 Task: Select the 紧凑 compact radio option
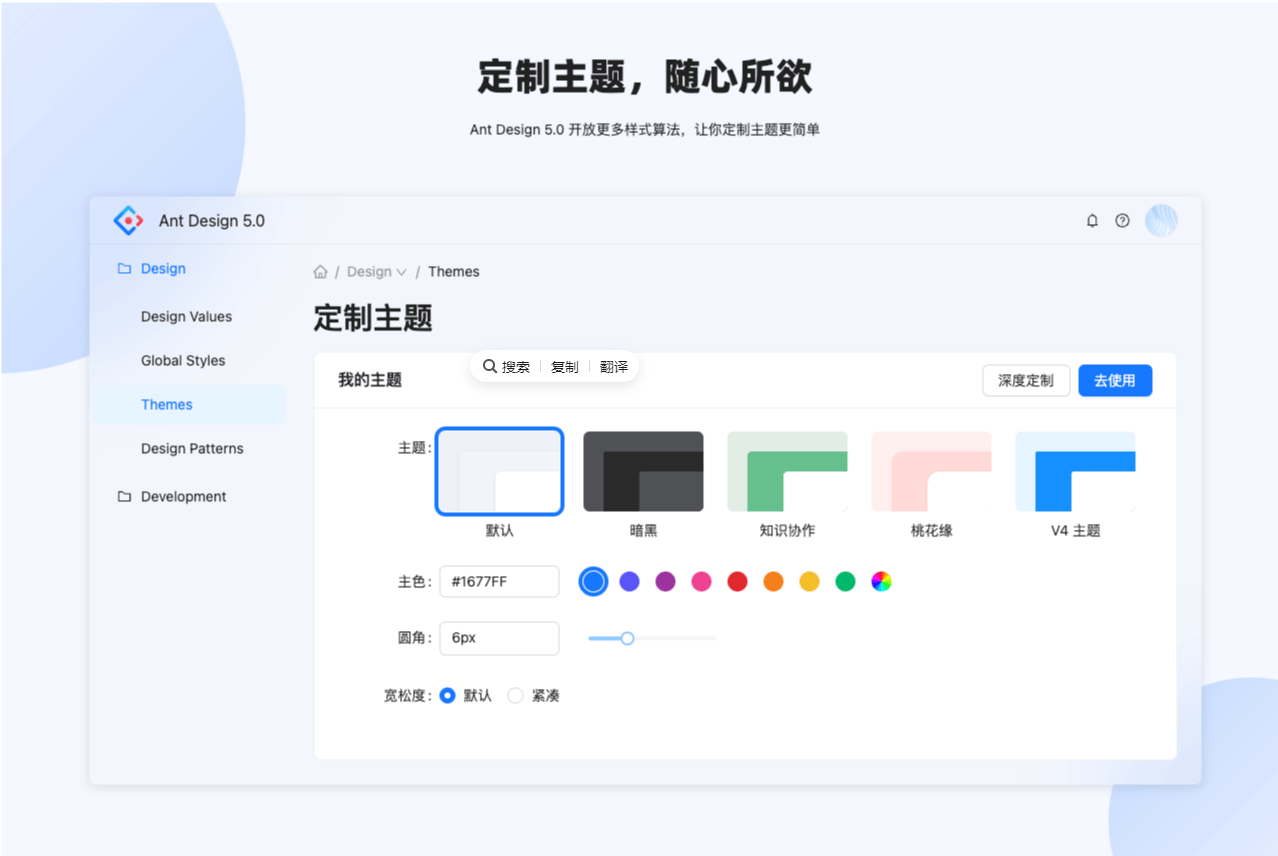pyautogui.click(x=515, y=695)
